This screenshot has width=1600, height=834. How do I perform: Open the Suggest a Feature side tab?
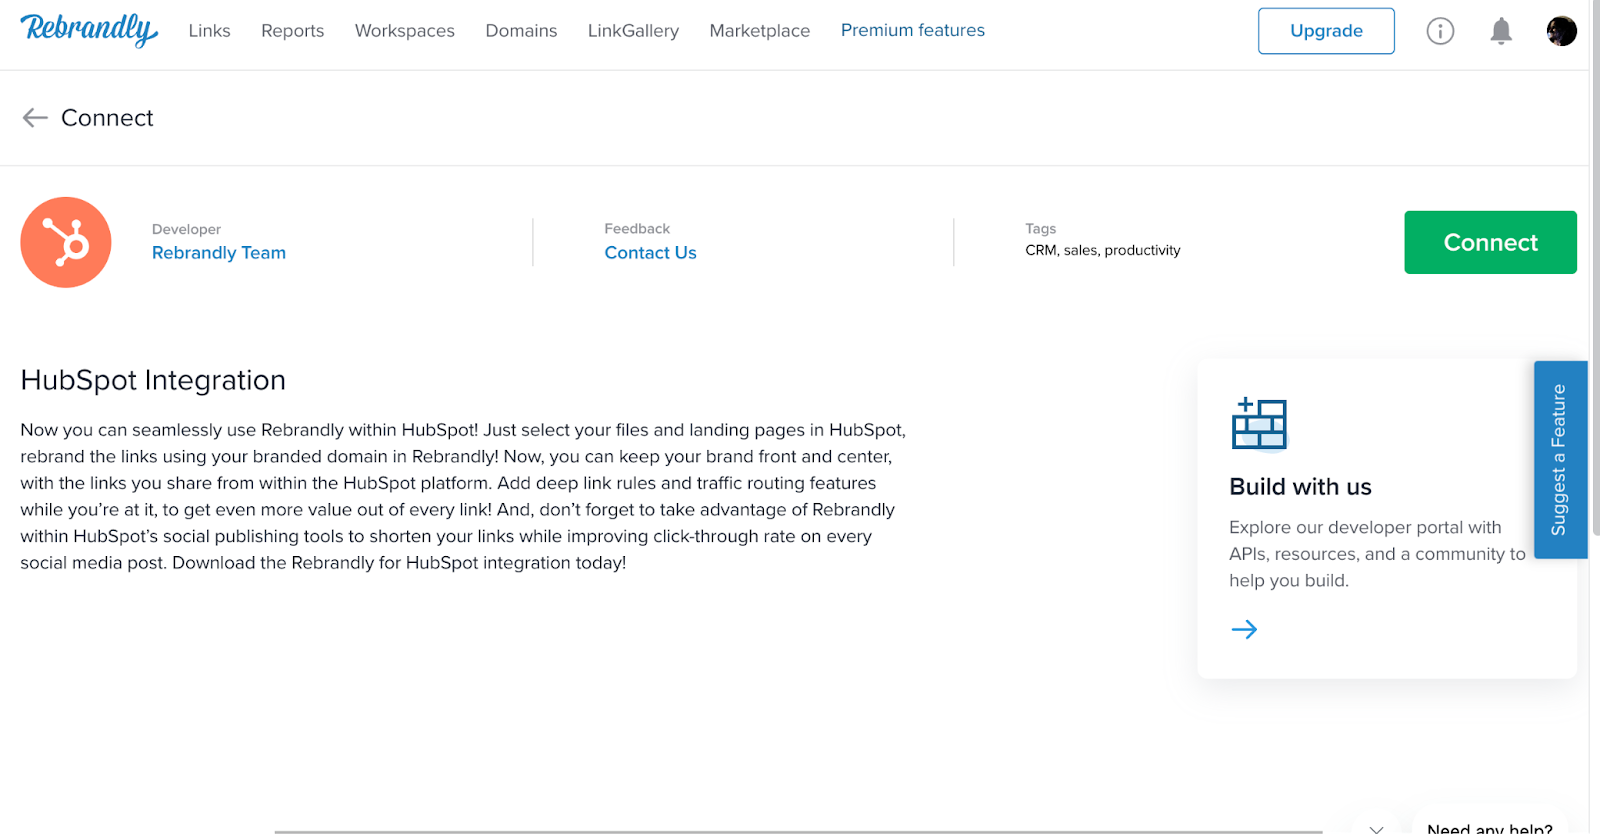(x=1560, y=459)
